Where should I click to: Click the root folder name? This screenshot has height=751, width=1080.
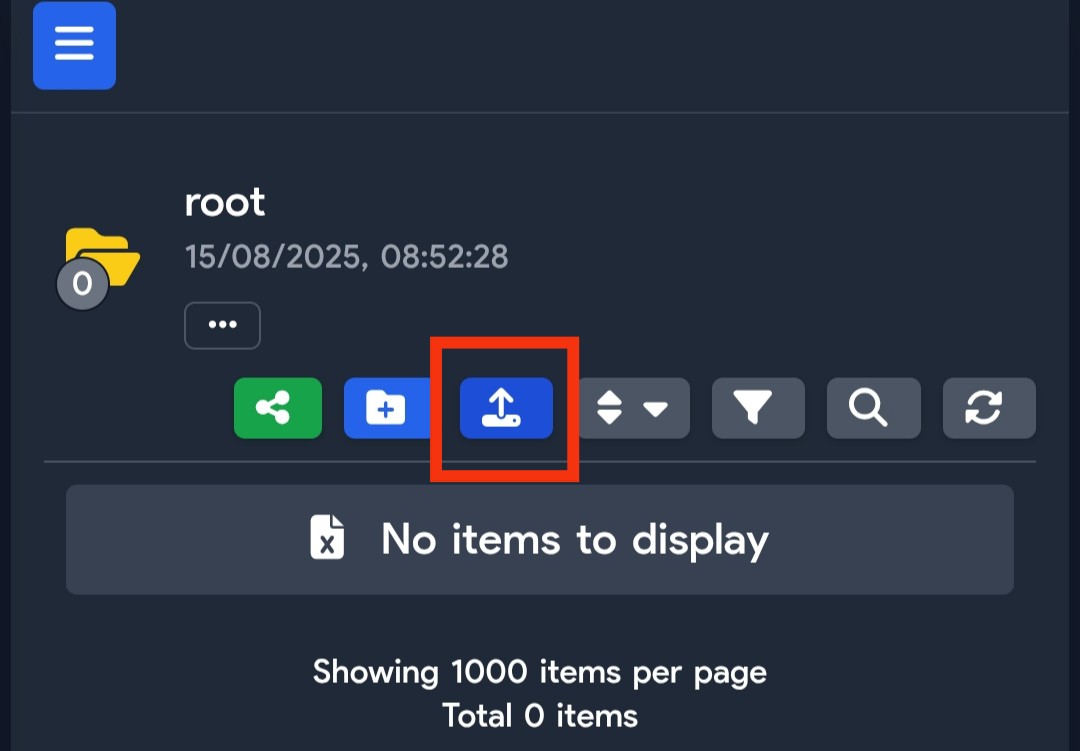click(225, 203)
